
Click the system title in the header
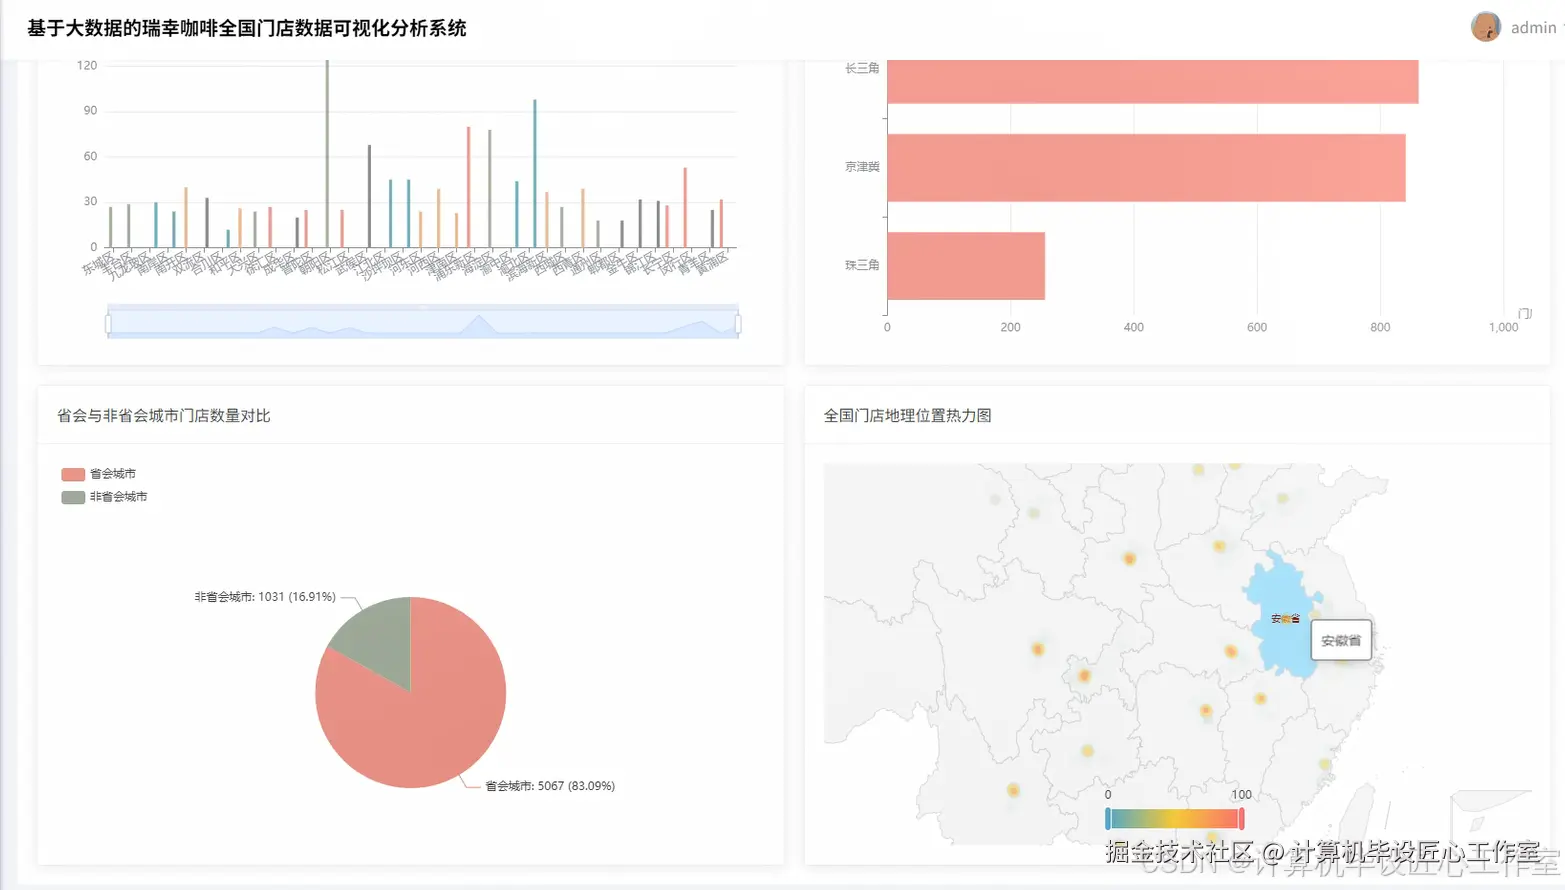click(247, 28)
